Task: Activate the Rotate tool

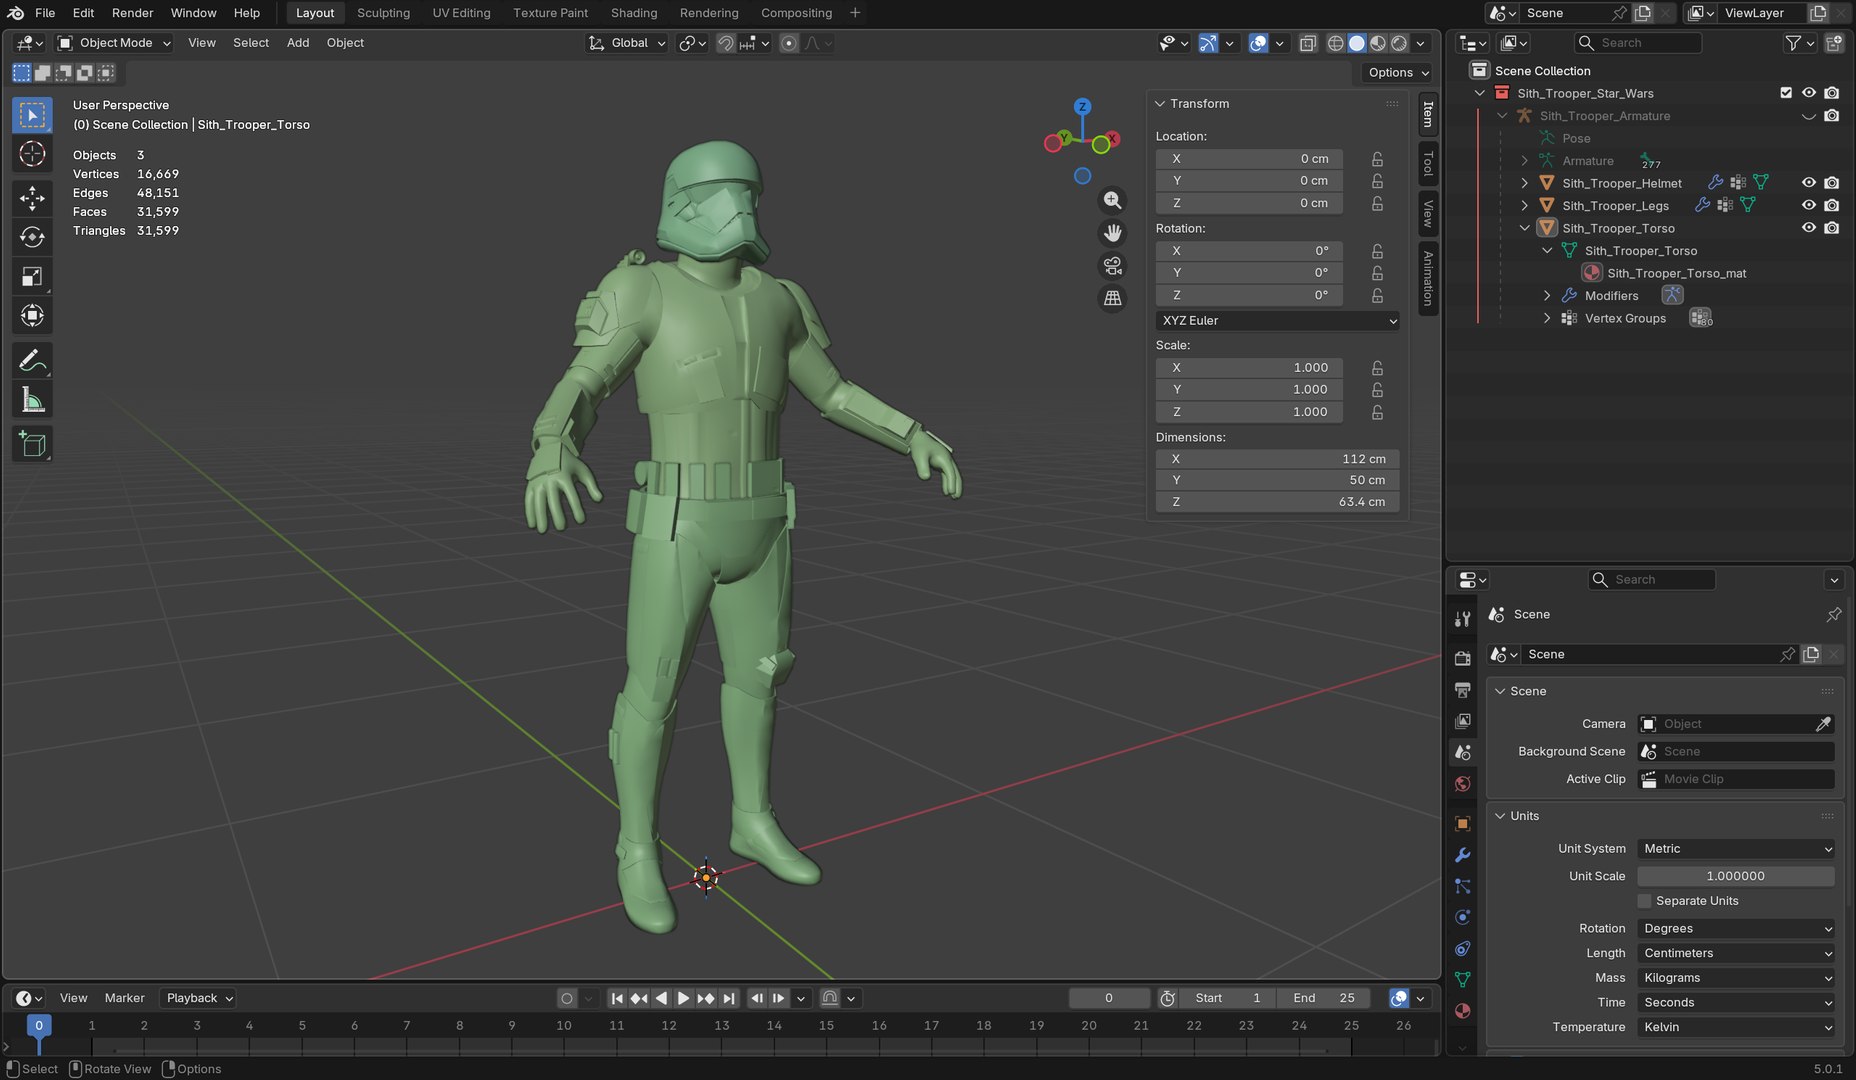Action: pos(32,237)
